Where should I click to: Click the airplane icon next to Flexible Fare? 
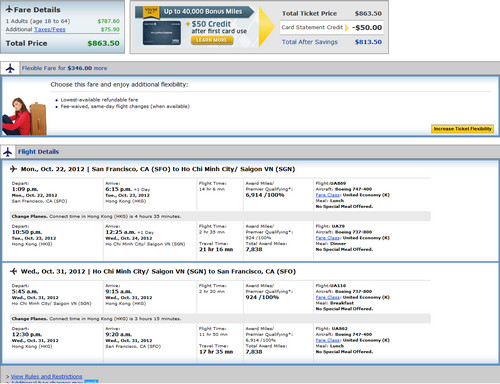(x=10, y=68)
